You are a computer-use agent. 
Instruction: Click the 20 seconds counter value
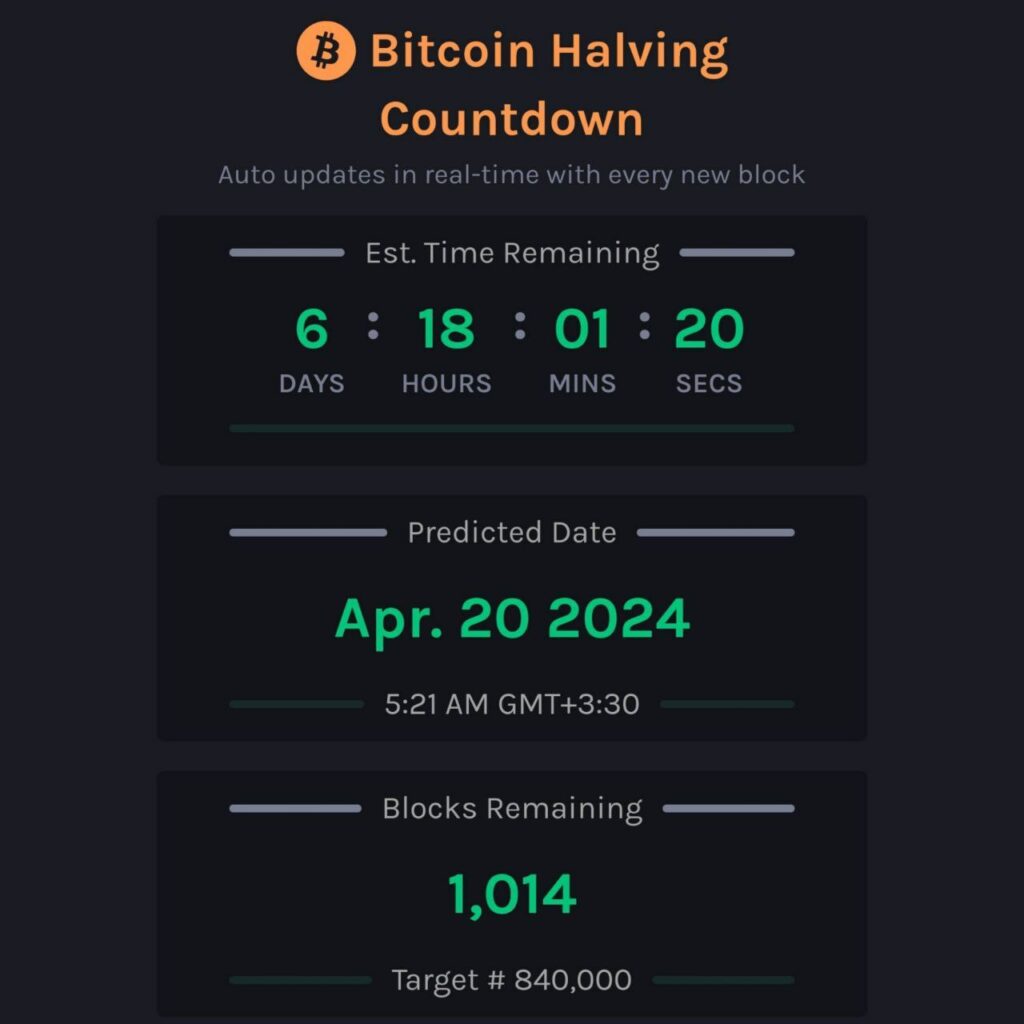tap(709, 328)
